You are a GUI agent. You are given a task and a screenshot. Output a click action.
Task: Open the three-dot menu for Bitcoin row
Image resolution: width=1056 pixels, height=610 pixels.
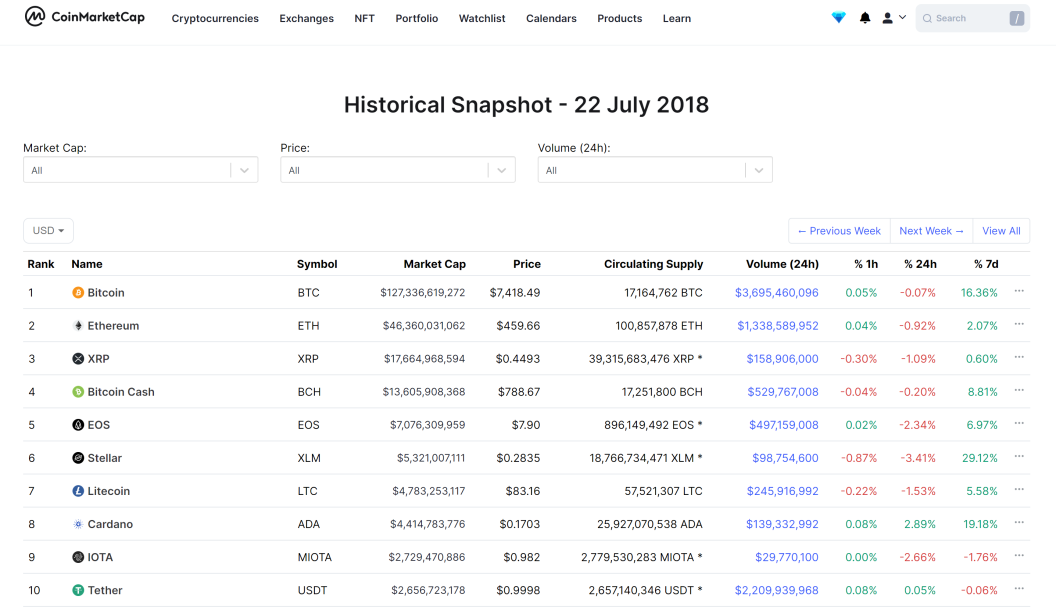(1019, 292)
